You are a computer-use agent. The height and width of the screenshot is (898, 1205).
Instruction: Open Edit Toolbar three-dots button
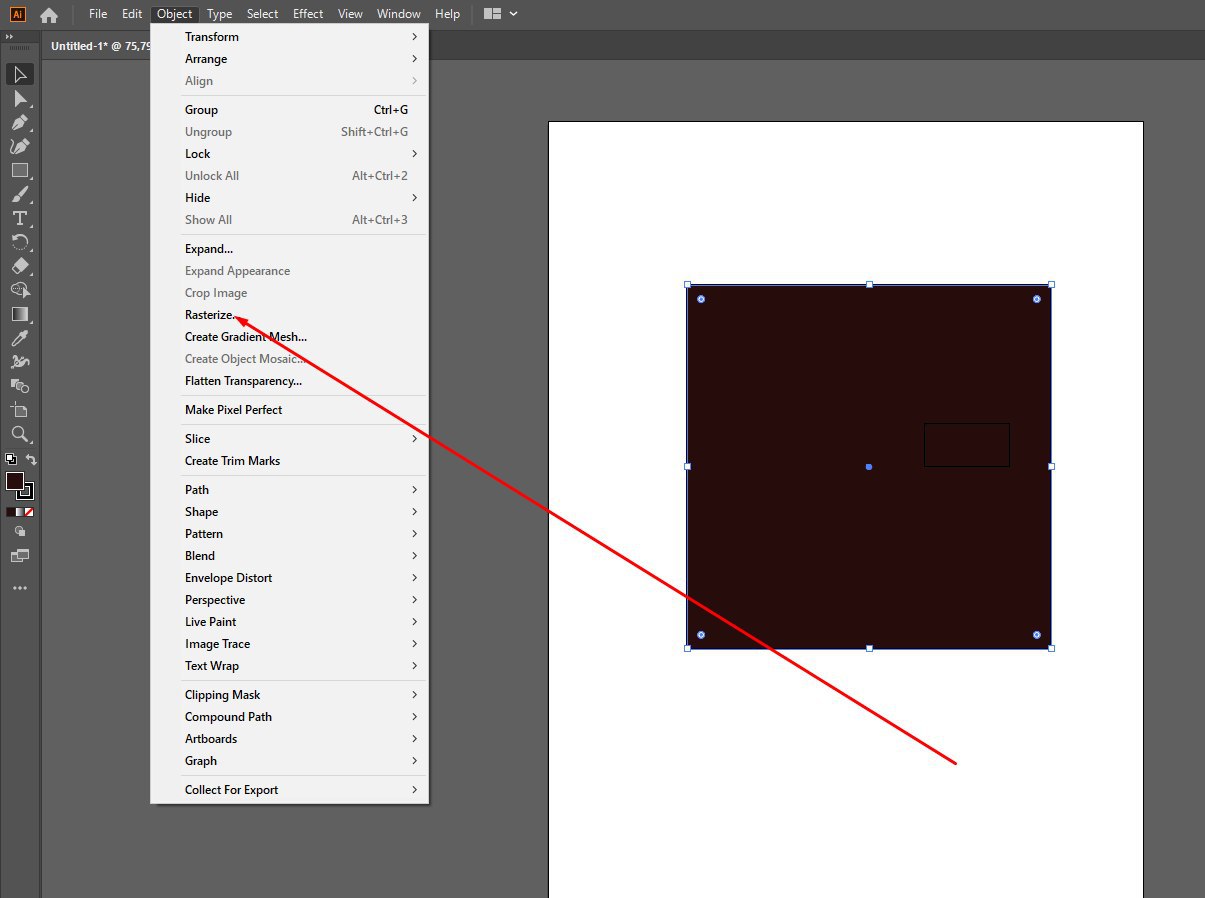click(x=20, y=588)
